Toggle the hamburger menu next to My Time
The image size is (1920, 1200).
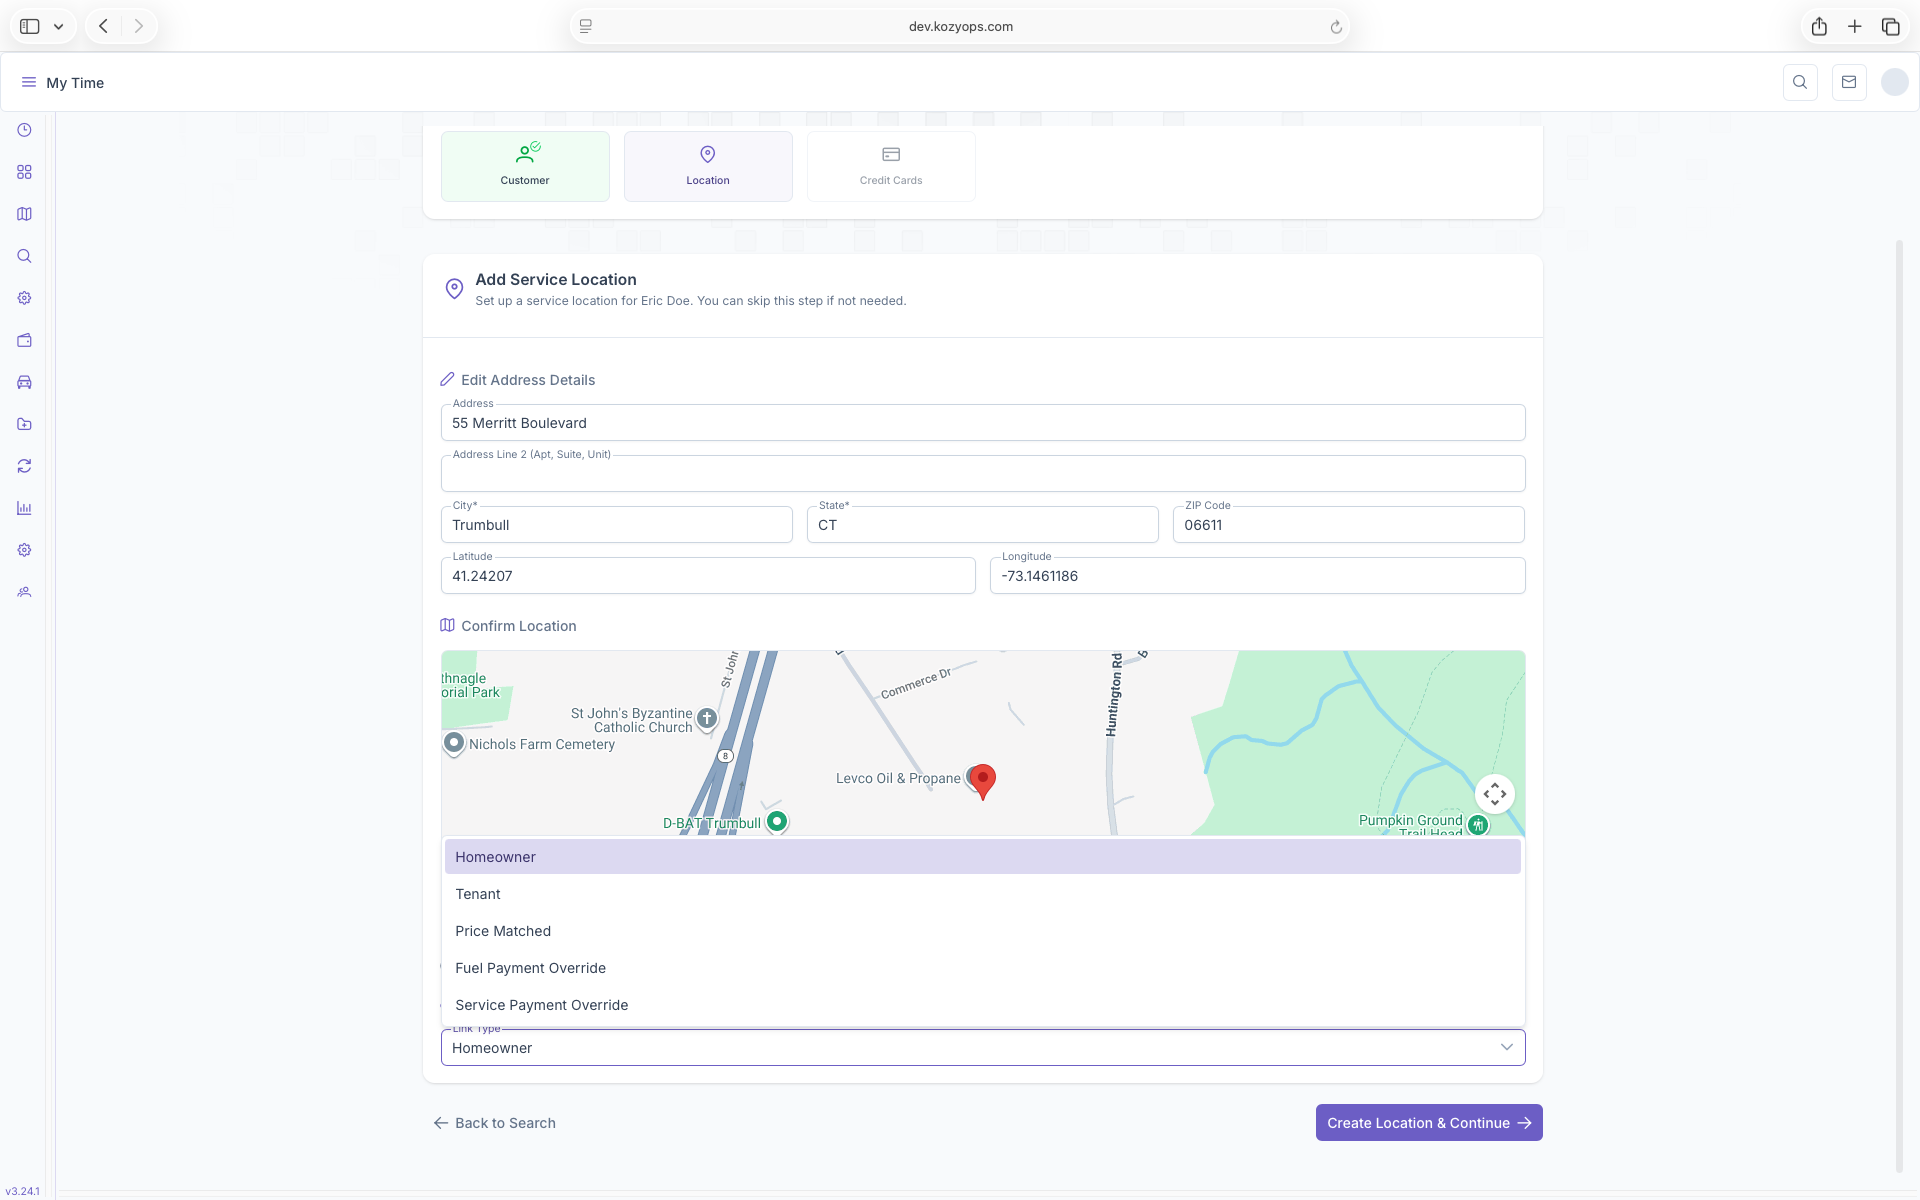click(x=28, y=83)
